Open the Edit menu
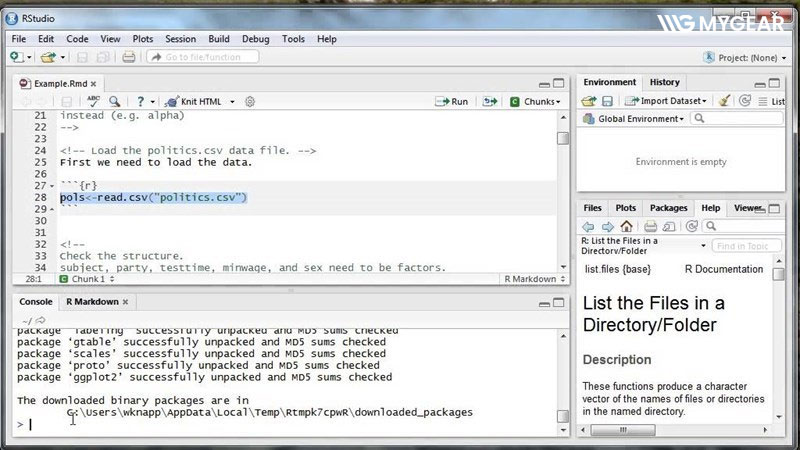800x450 pixels. pos(45,39)
